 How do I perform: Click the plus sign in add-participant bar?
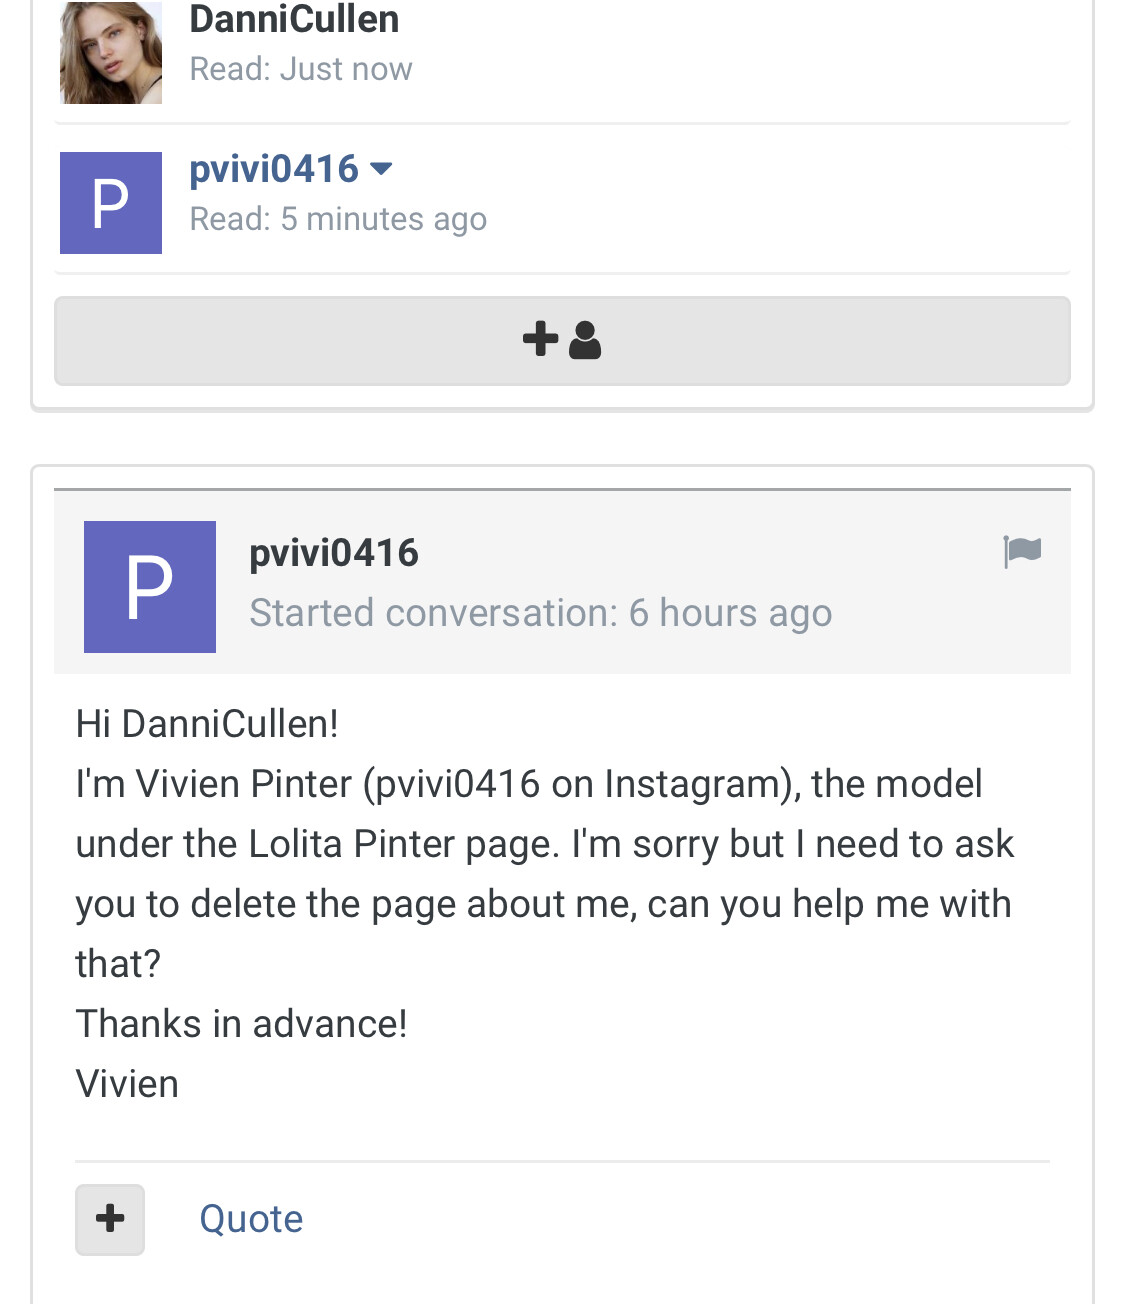[x=540, y=339]
